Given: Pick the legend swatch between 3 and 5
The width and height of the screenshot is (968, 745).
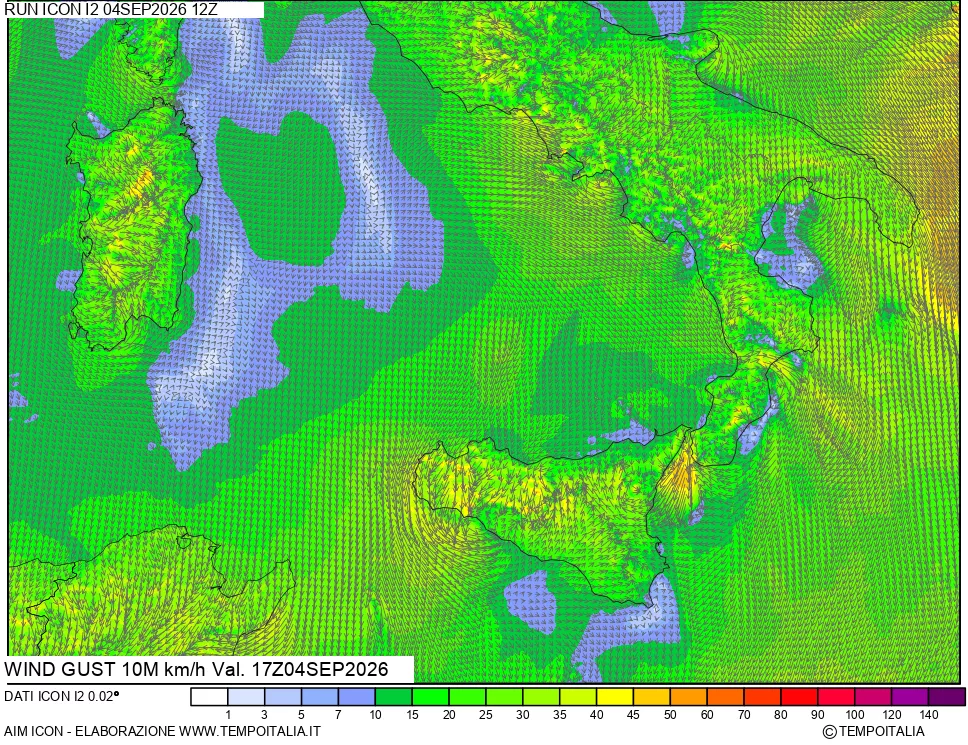Looking at the screenshot, I should [283, 697].
